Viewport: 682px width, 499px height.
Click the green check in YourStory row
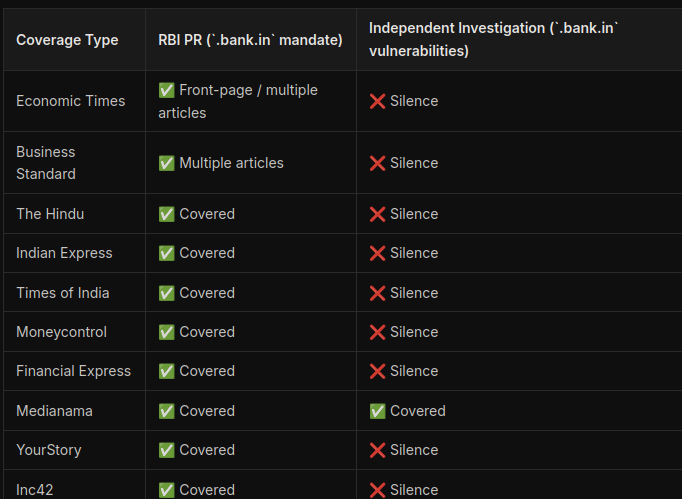(x=166, y=450)
